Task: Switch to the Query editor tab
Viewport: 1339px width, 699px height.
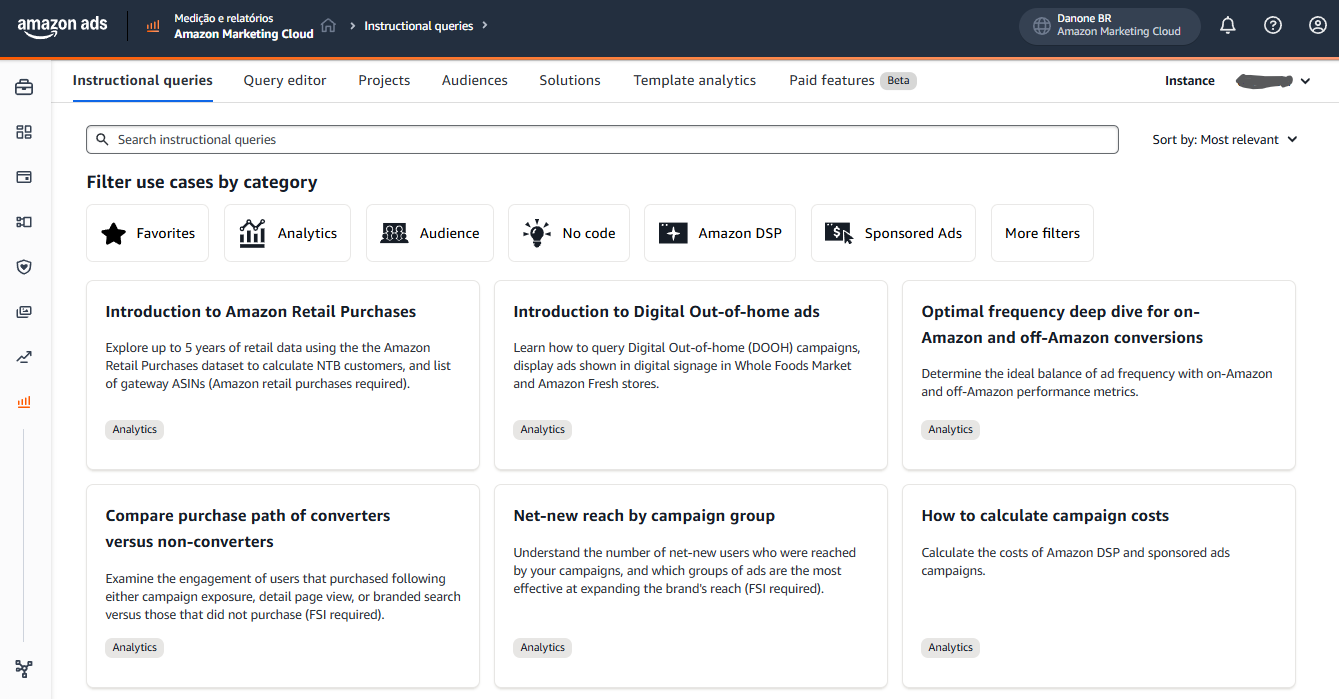Action: coord(285,80)
